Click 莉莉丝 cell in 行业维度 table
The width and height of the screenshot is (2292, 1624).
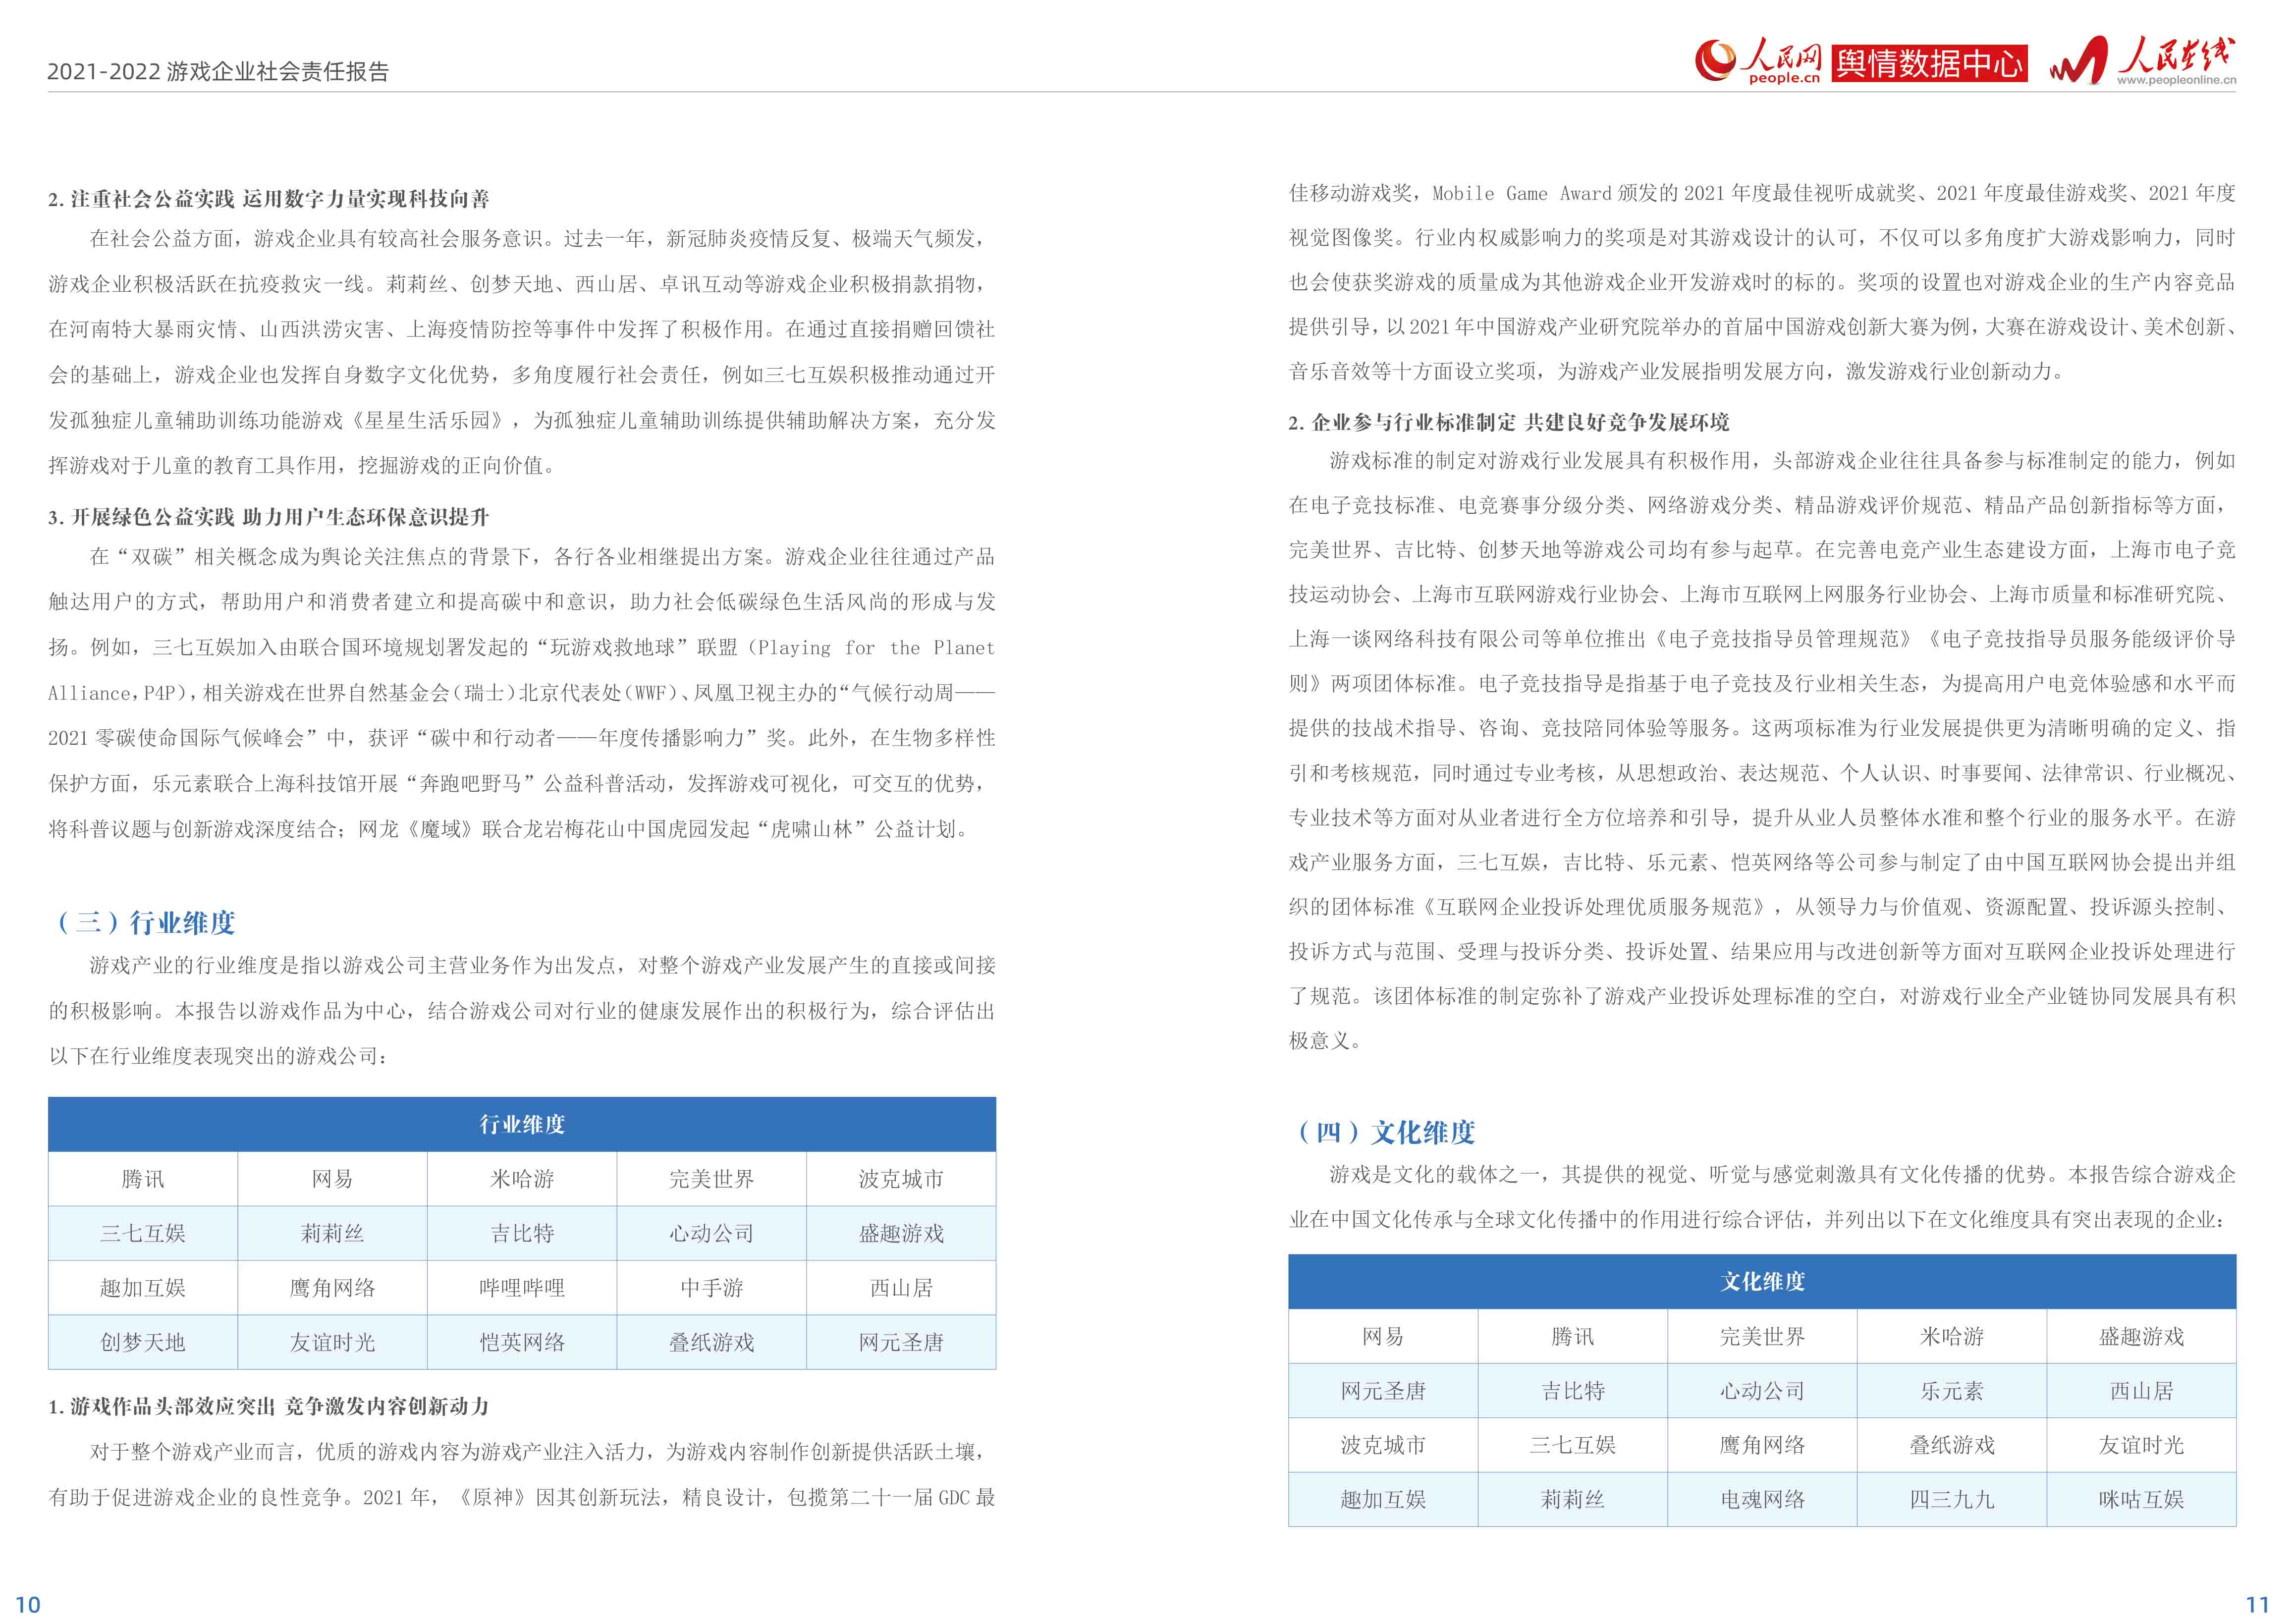point(332,1233)
